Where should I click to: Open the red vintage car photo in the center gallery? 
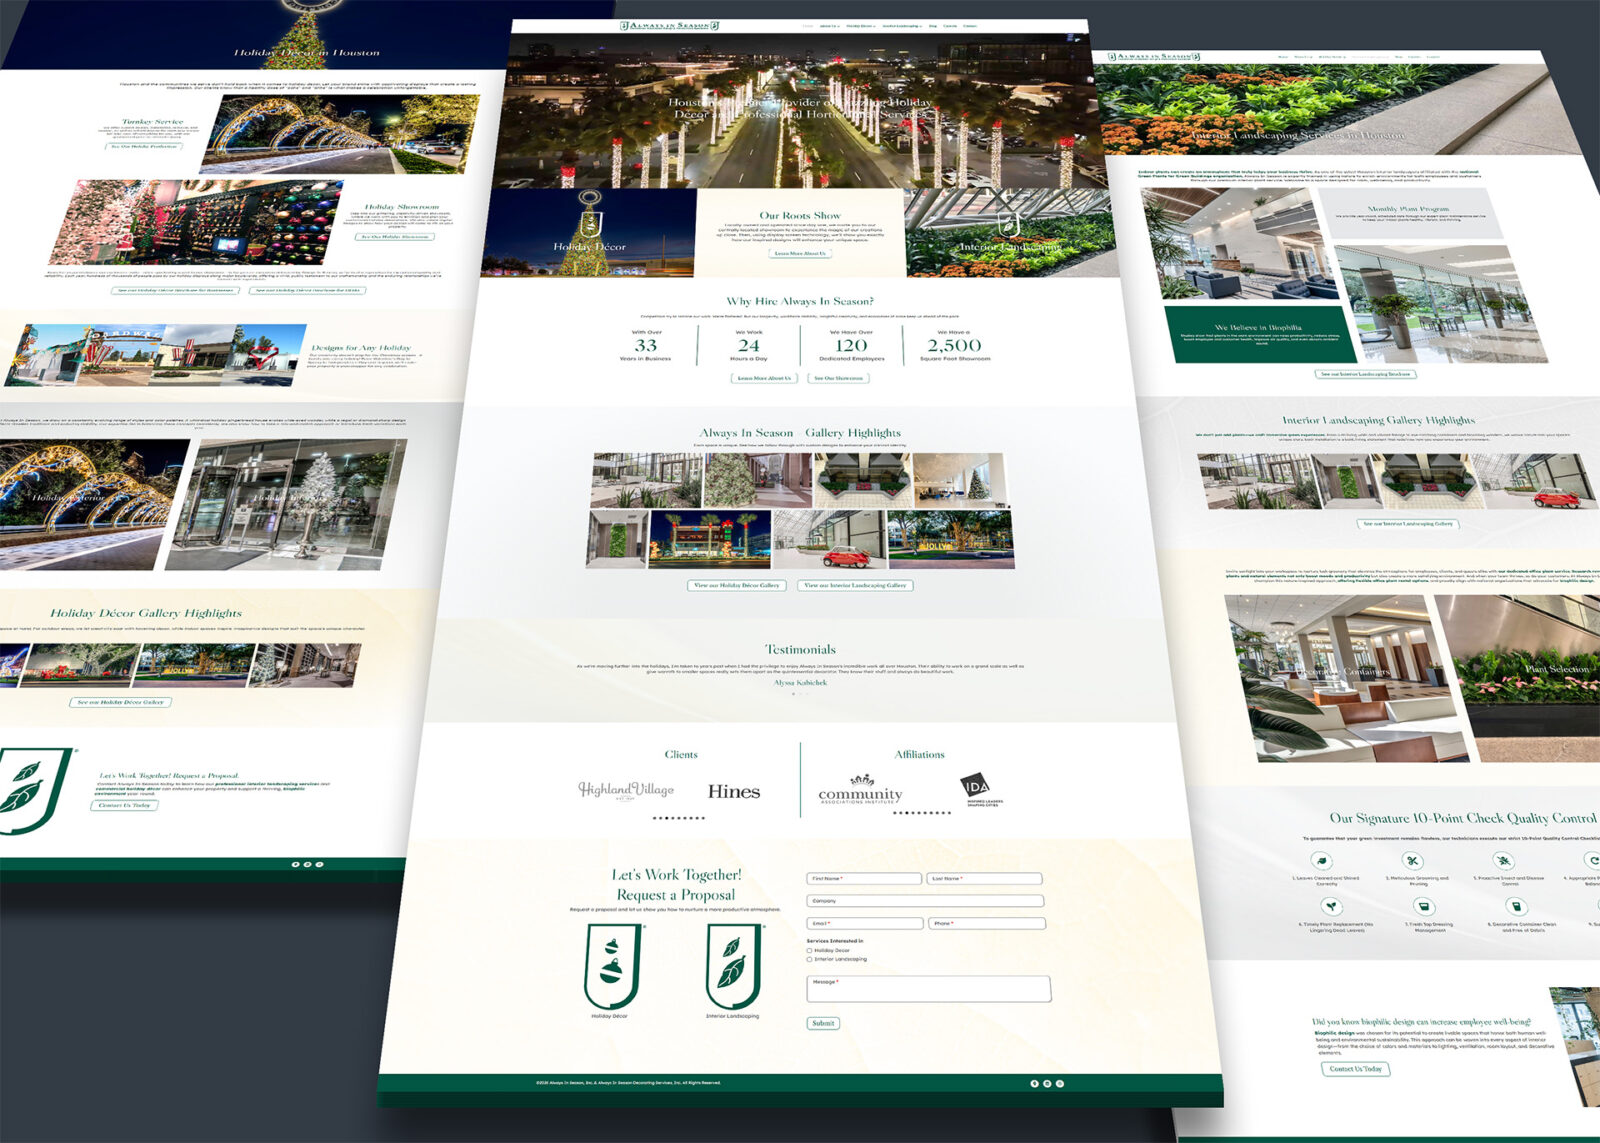pos(829,540)
